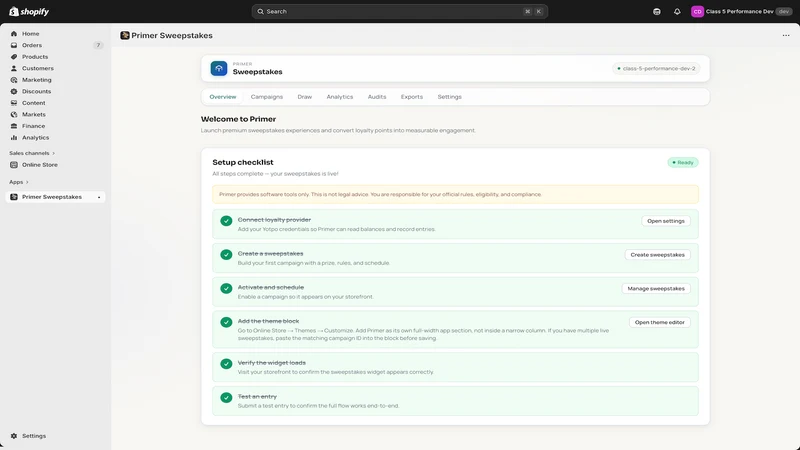
Task: Open the notifications bell
Action: point(677,11)
